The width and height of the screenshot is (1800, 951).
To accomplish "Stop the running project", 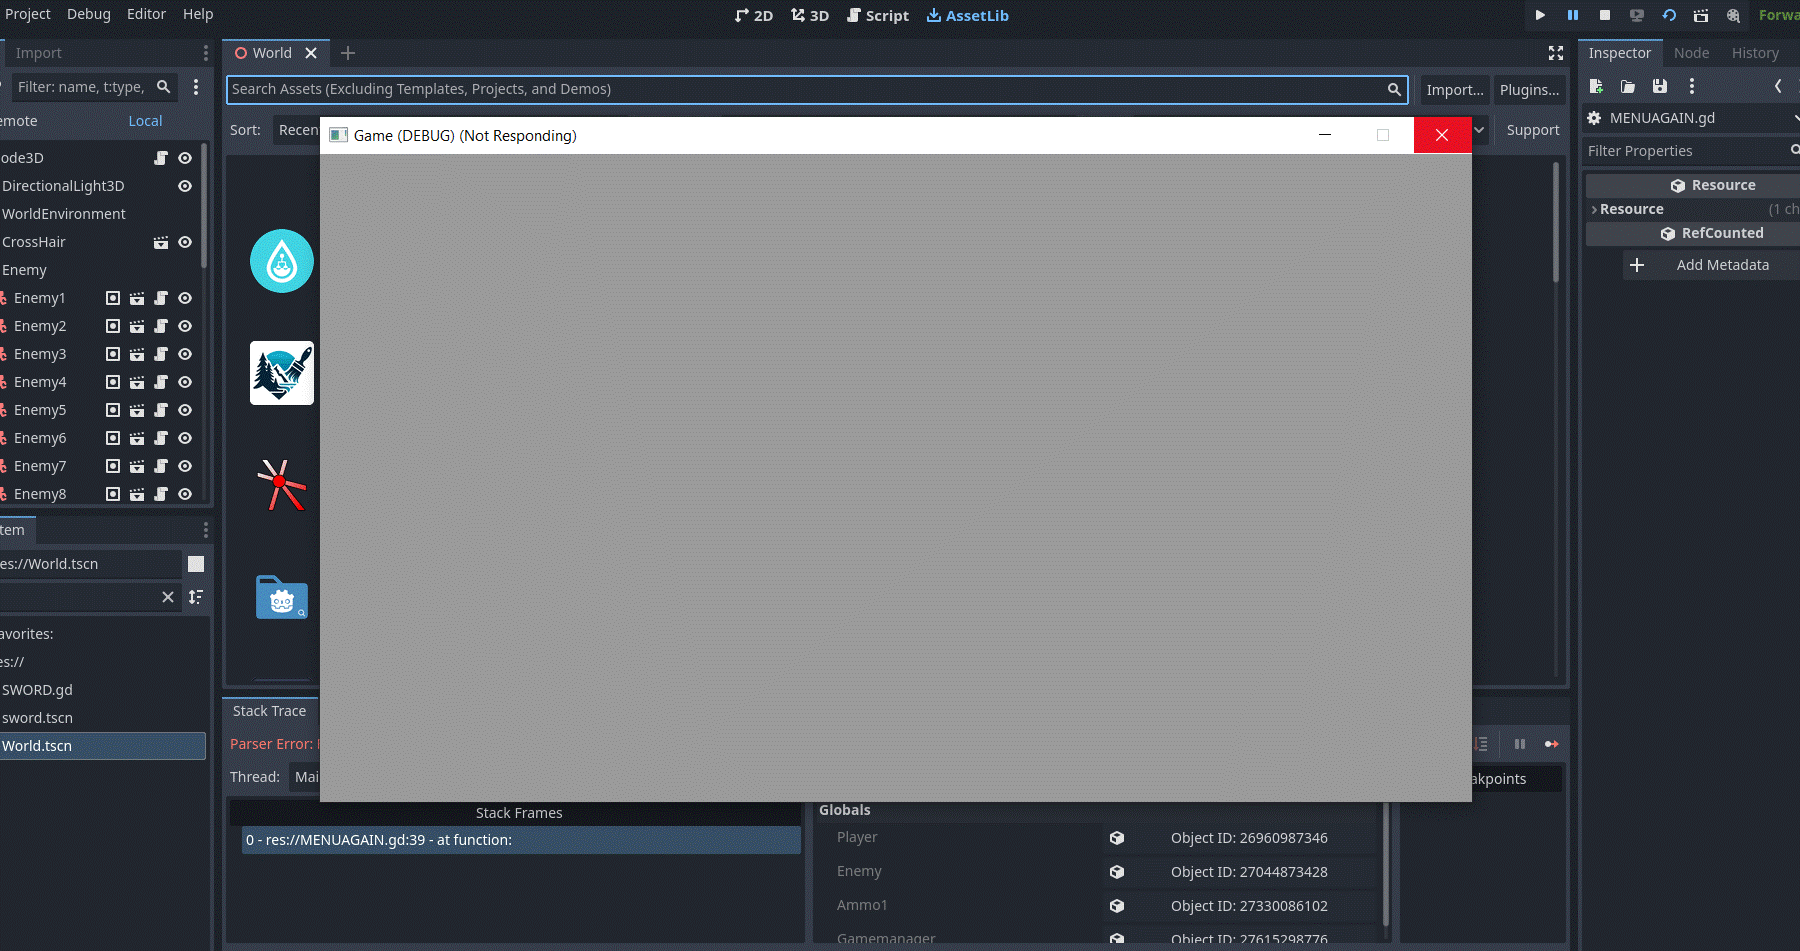I will click(1605, 15).
